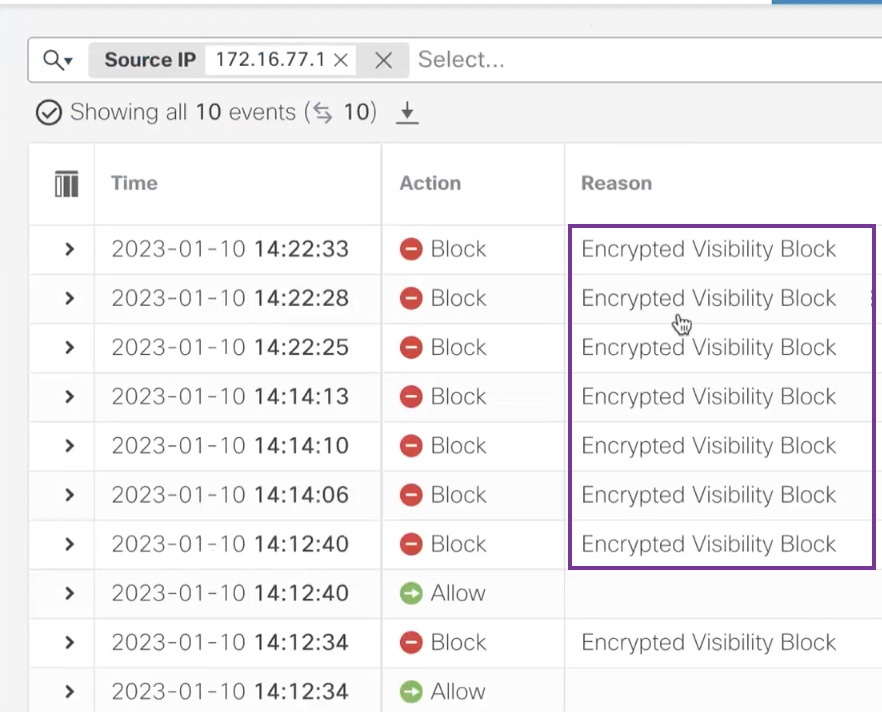
Task: Open the search filter dropdown magnifier
Action: pos(58,60)
